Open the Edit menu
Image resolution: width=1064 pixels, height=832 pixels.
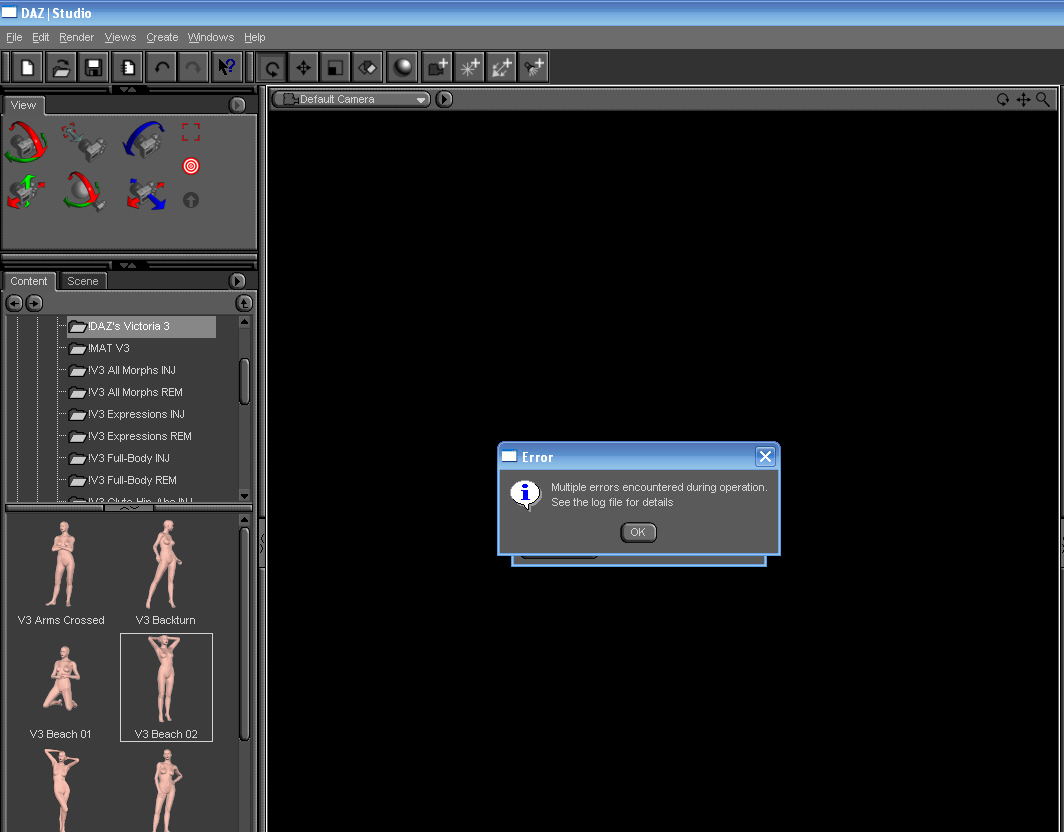(41, 37)
